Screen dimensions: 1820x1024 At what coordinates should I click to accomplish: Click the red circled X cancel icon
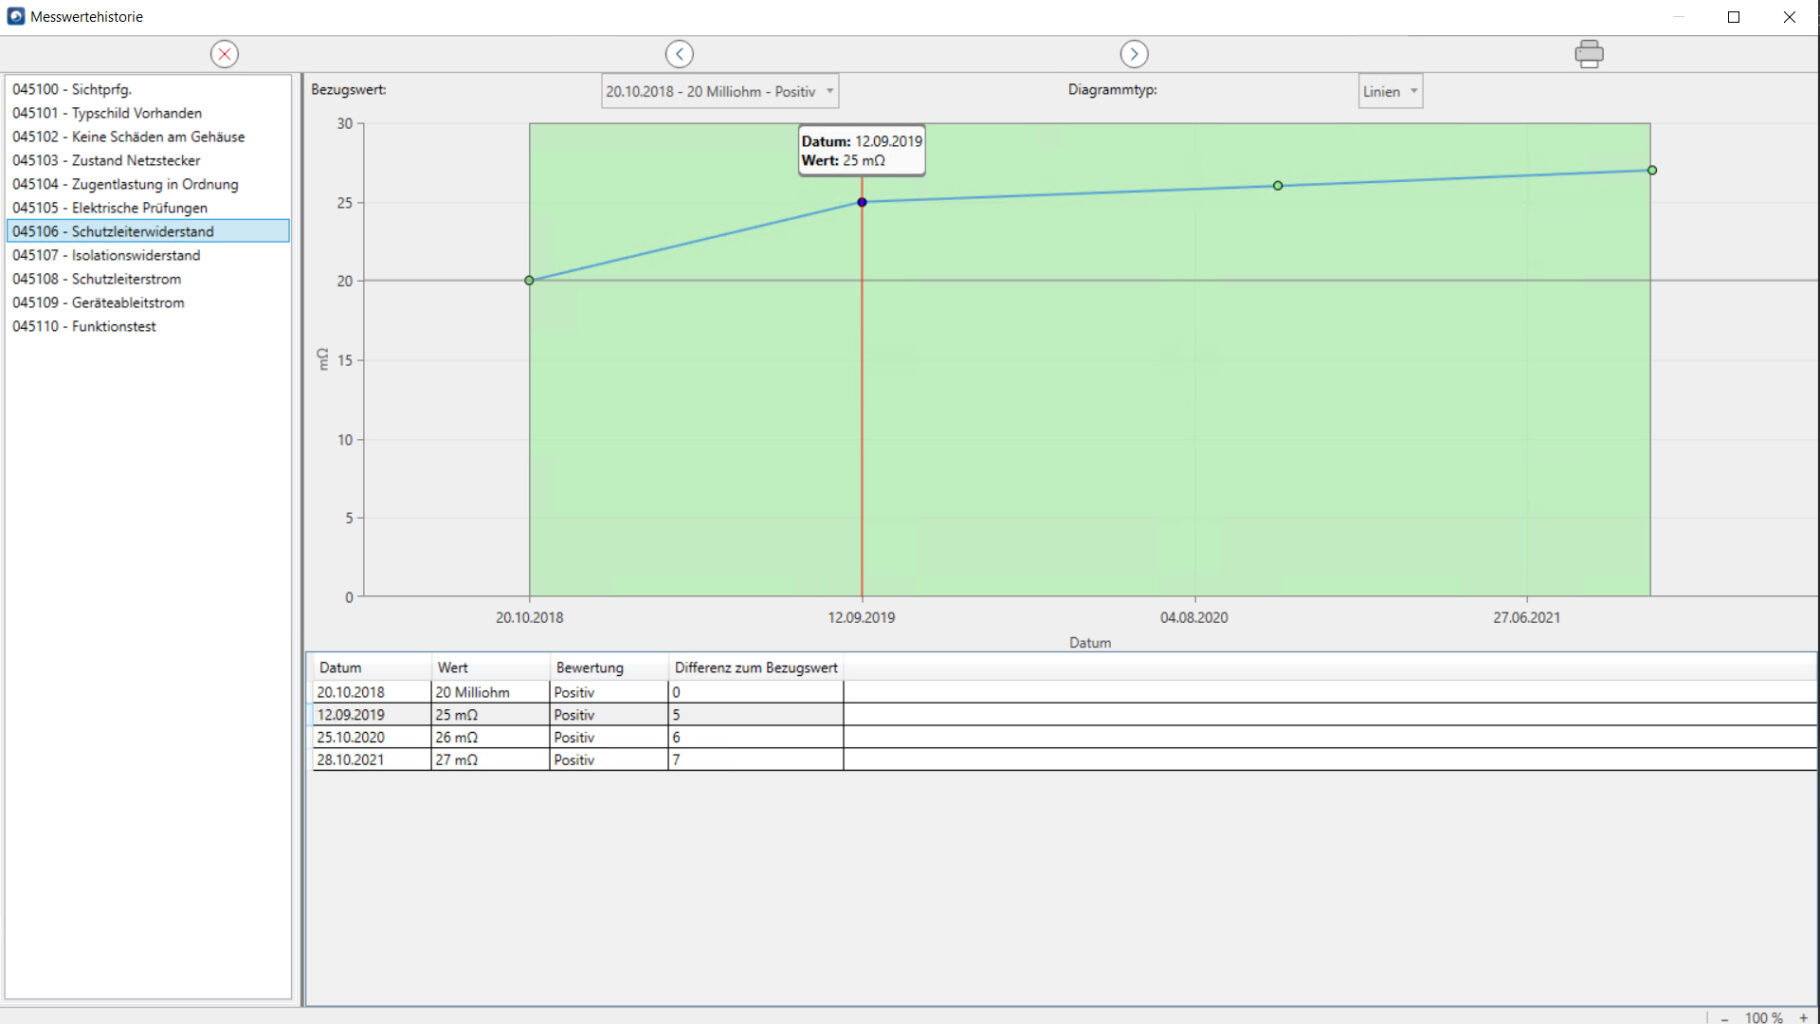click(224, 54)
